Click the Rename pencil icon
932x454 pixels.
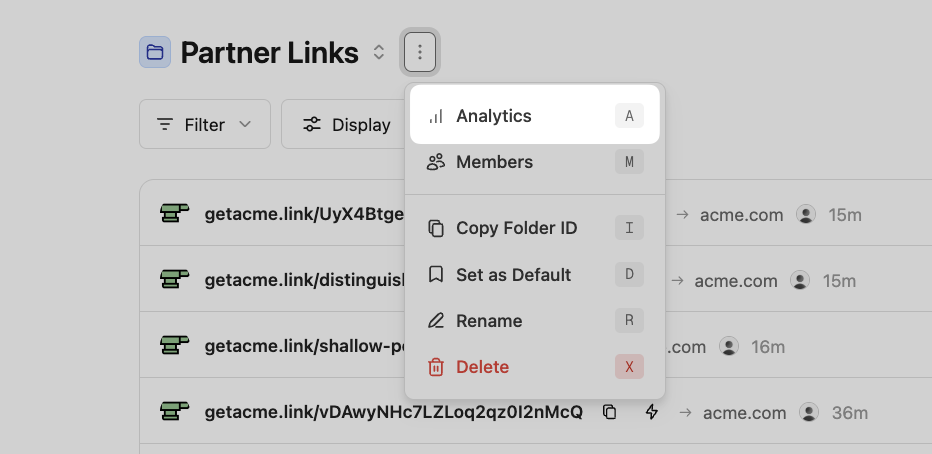(436, 321)
